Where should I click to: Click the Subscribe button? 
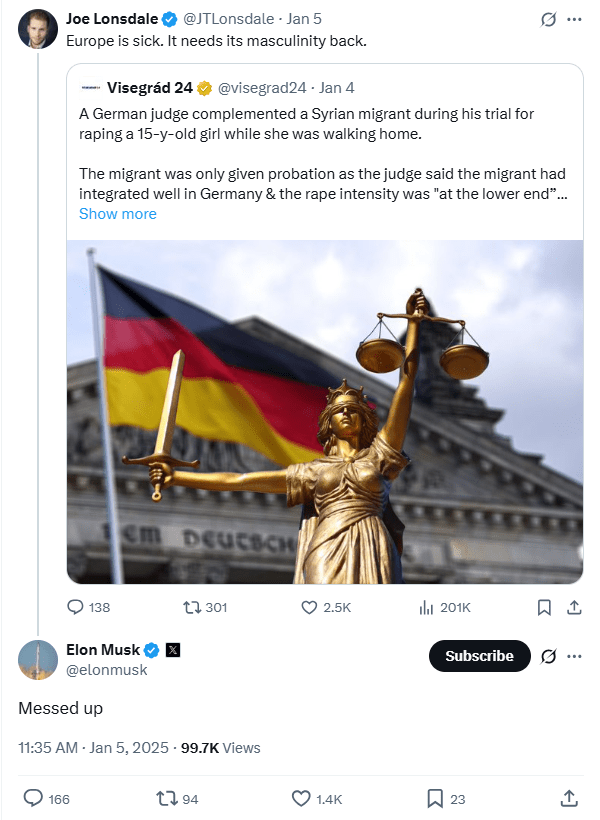click(x=479, y=656)
